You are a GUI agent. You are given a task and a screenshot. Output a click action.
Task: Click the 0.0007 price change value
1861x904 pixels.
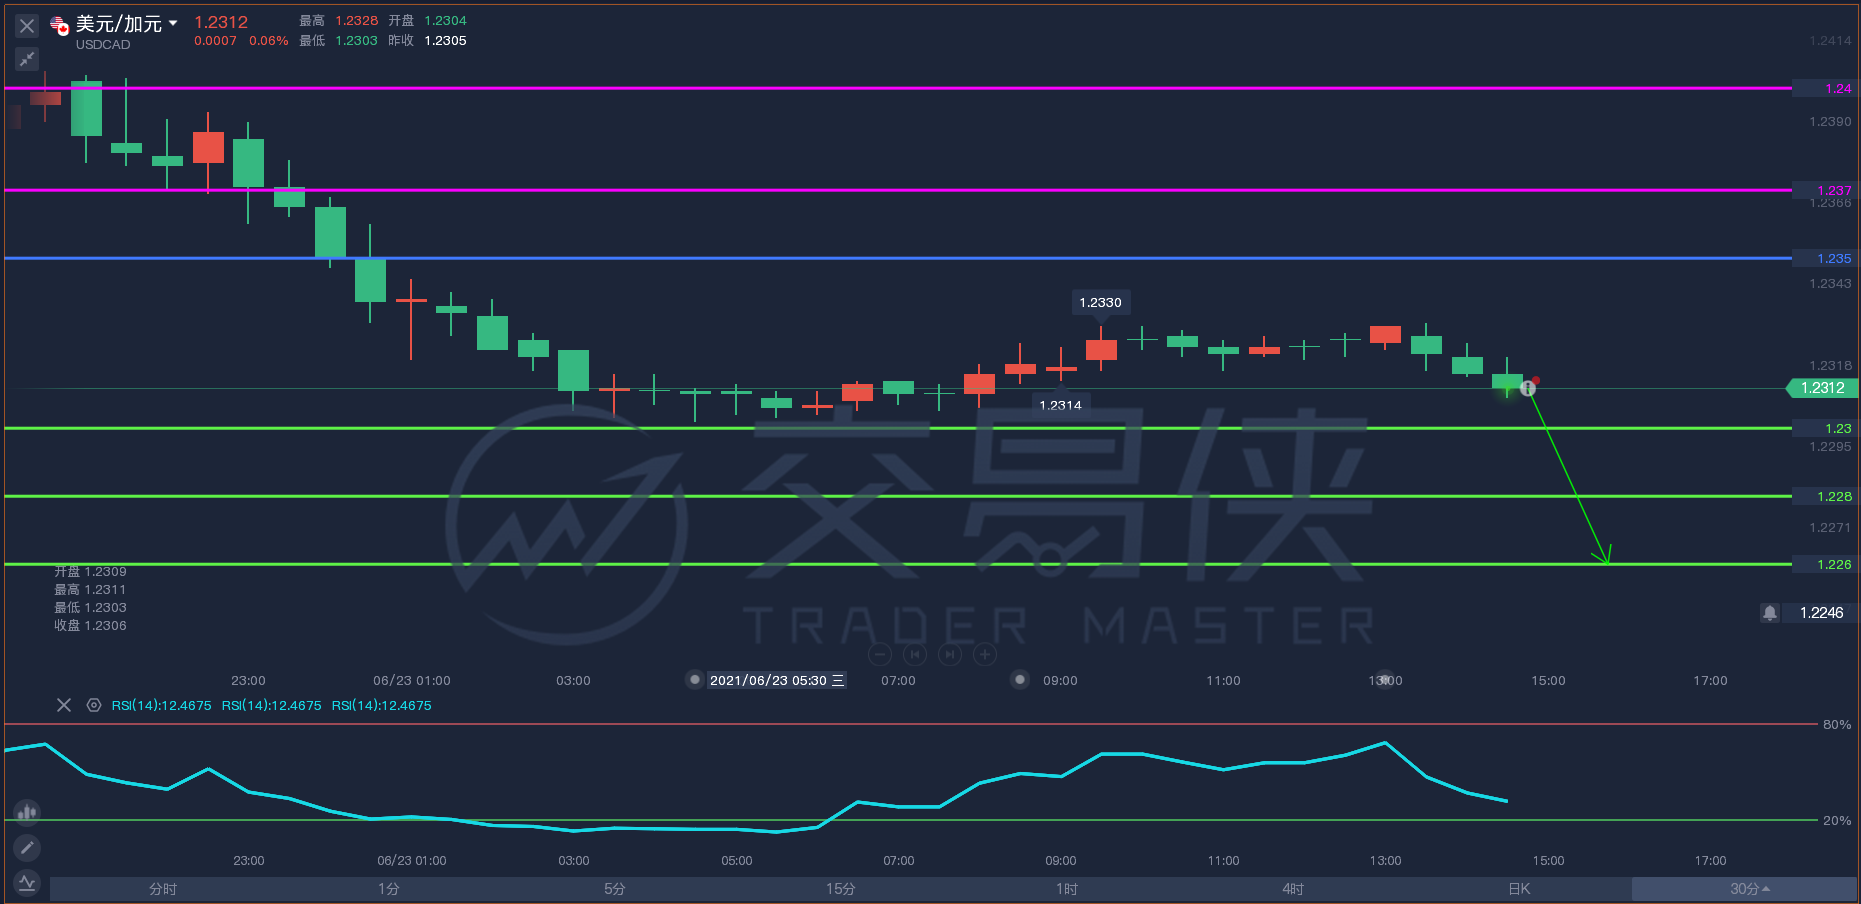[x=216, y=41]
